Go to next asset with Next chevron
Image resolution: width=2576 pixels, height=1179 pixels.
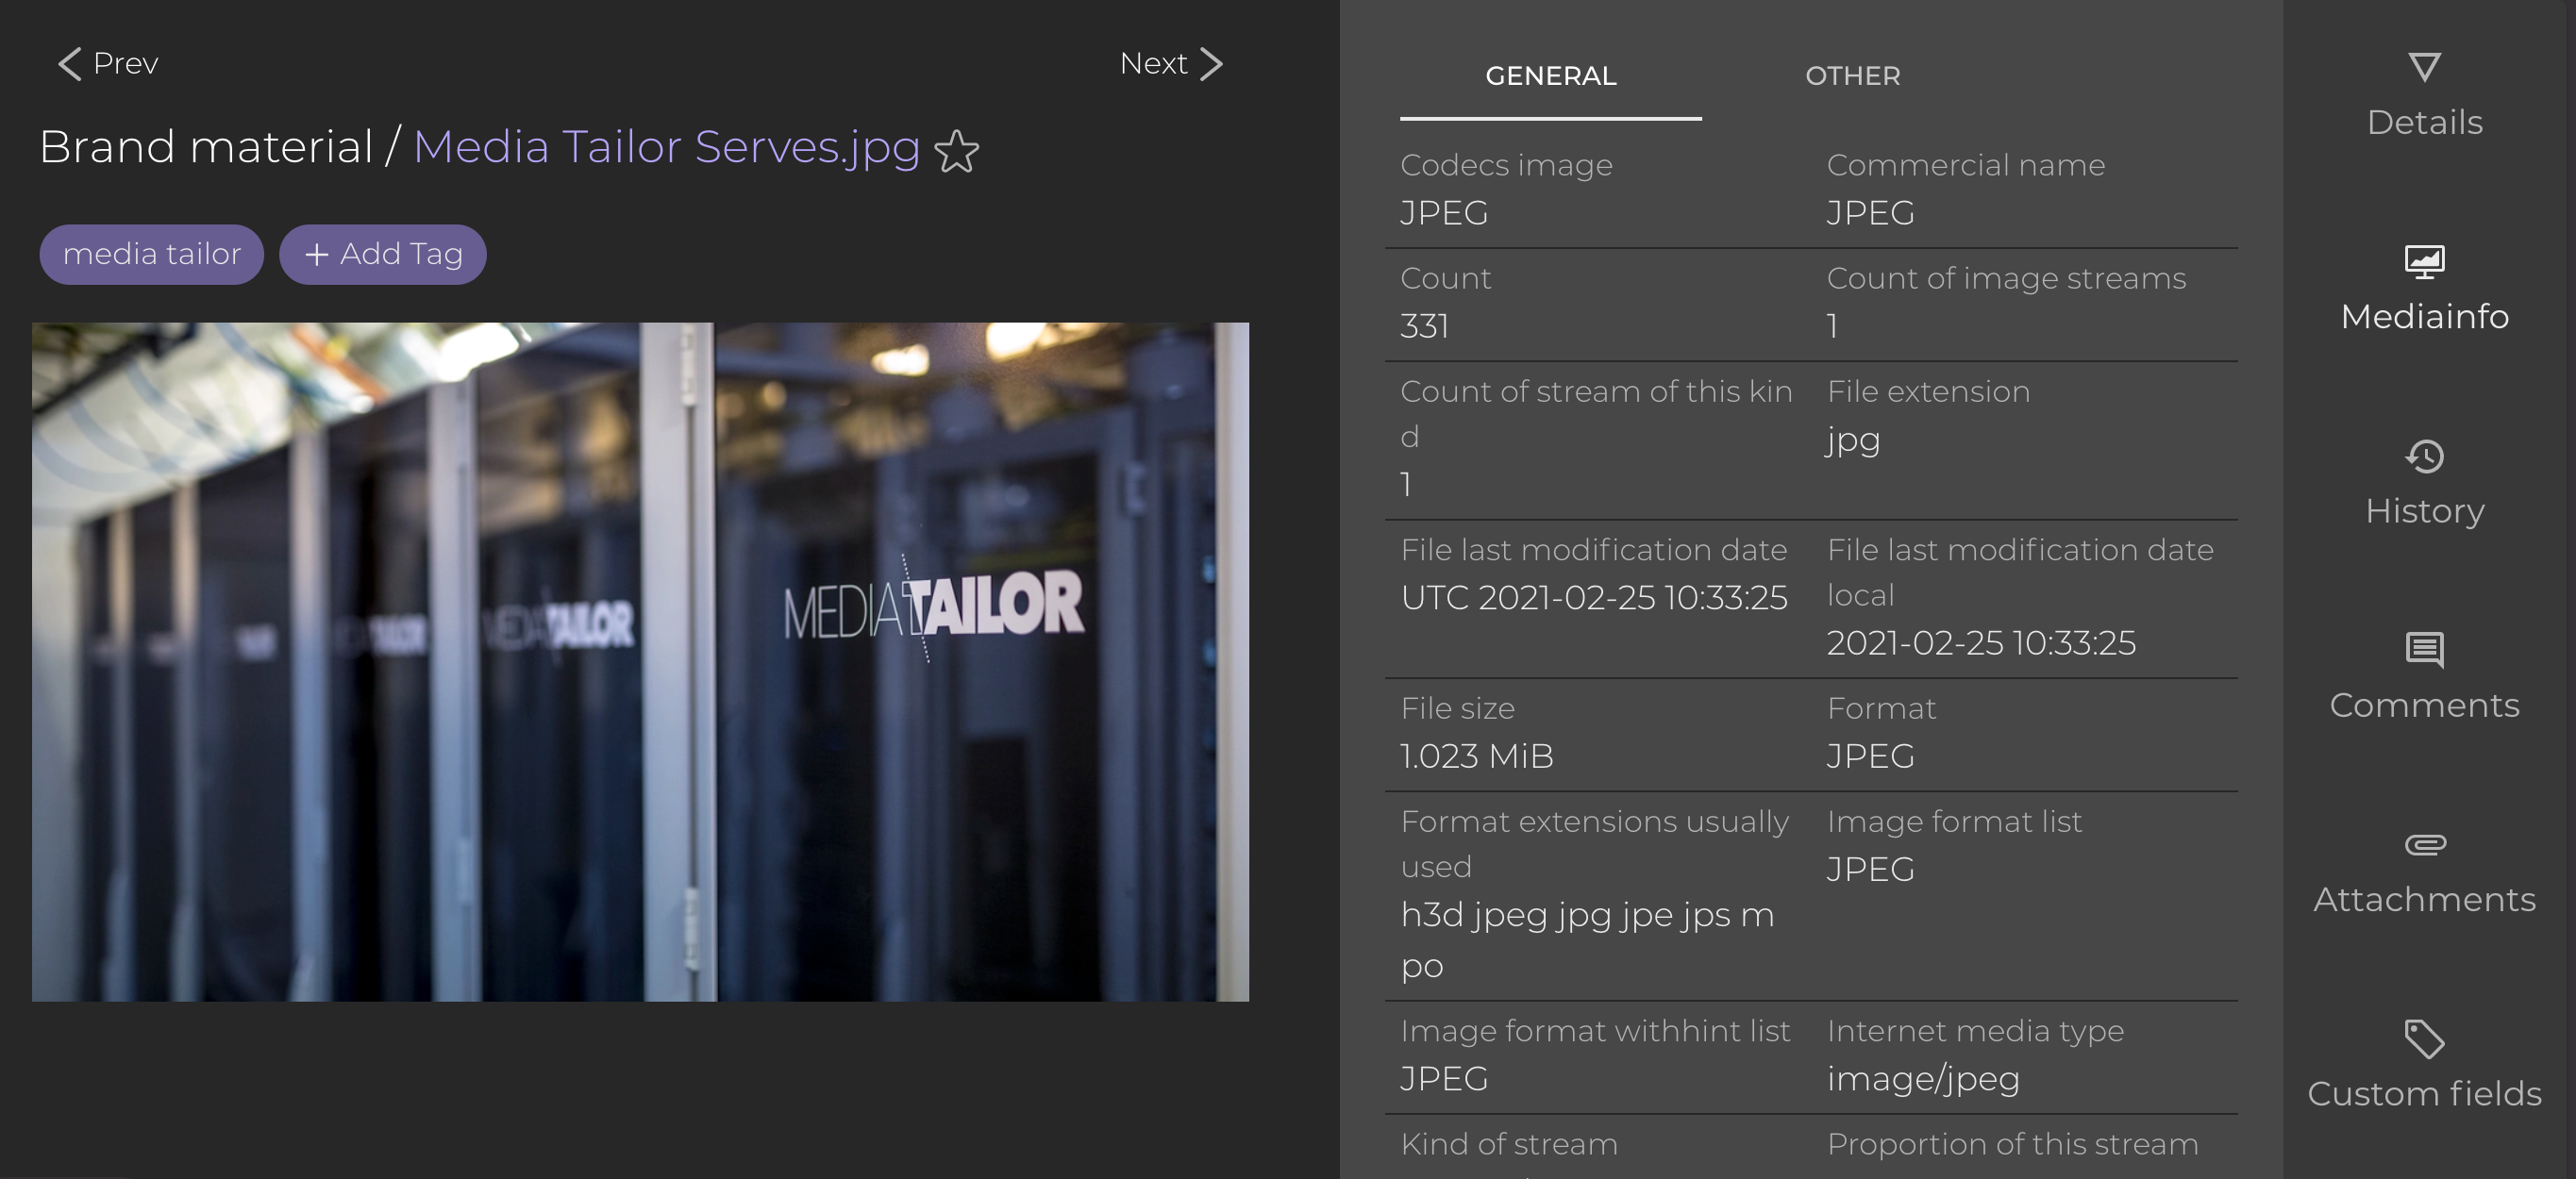click(1211, 64)
